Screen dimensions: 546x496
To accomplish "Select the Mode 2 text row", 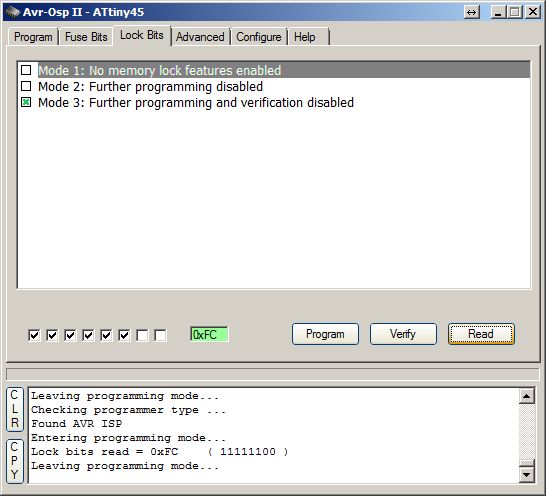I will [x=150, y=86].
